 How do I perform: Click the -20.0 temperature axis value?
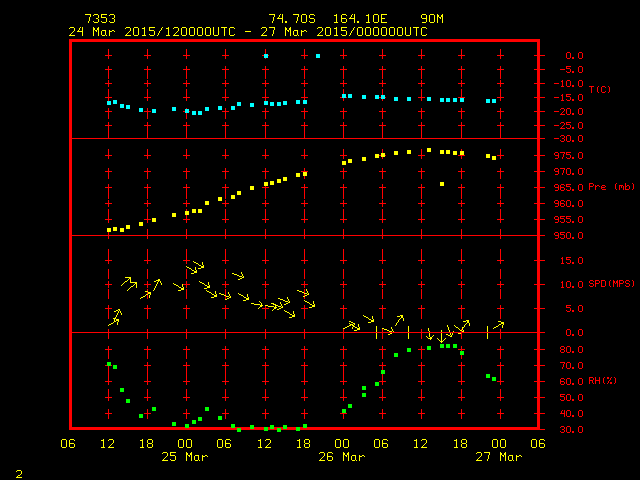[x=569, y=111]
